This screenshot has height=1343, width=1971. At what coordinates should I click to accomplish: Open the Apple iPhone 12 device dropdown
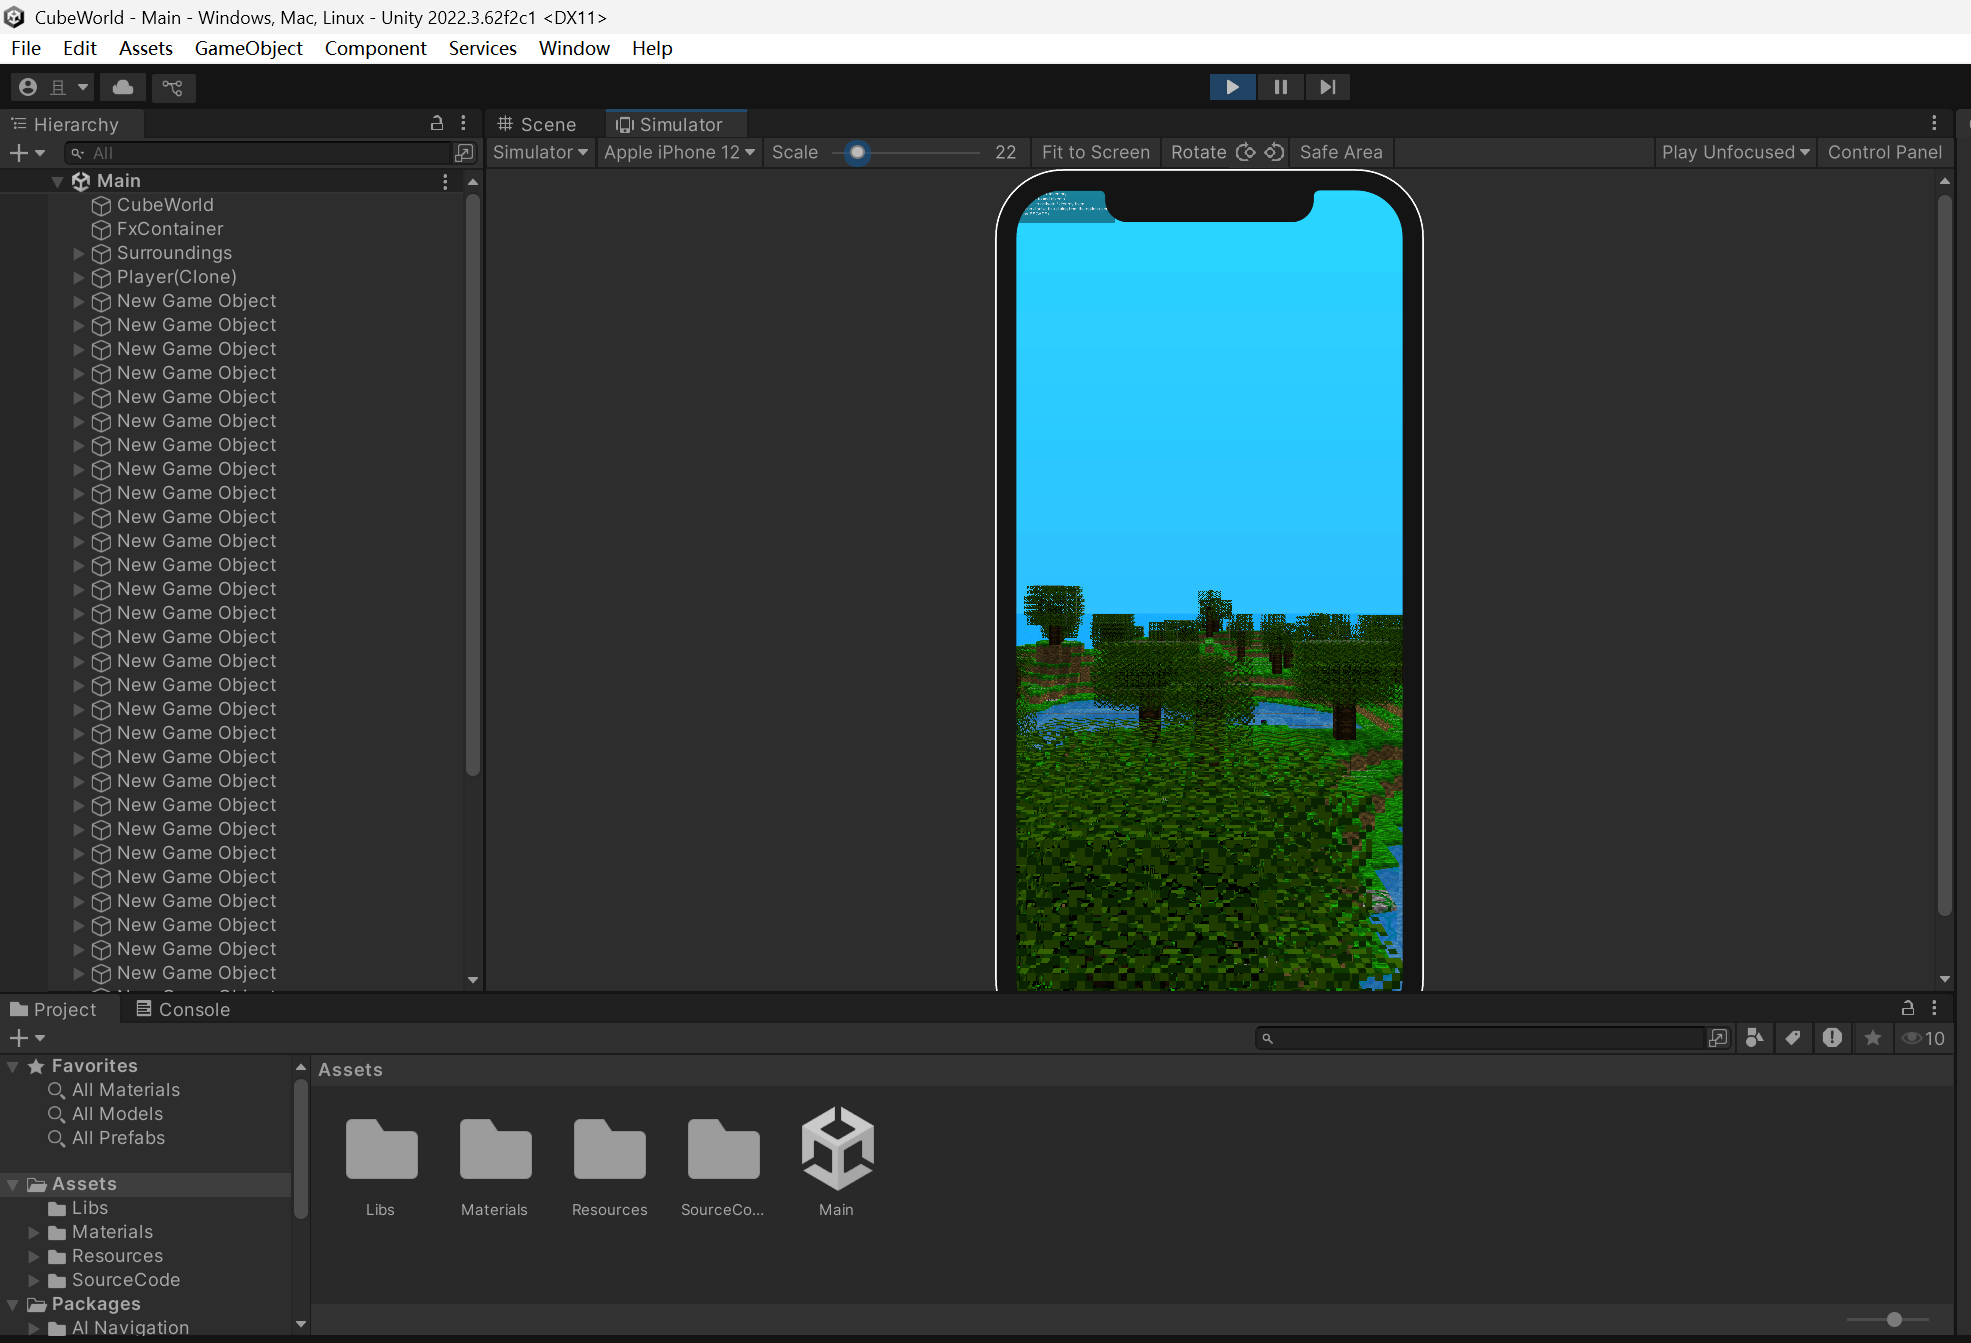click(679, 152)
